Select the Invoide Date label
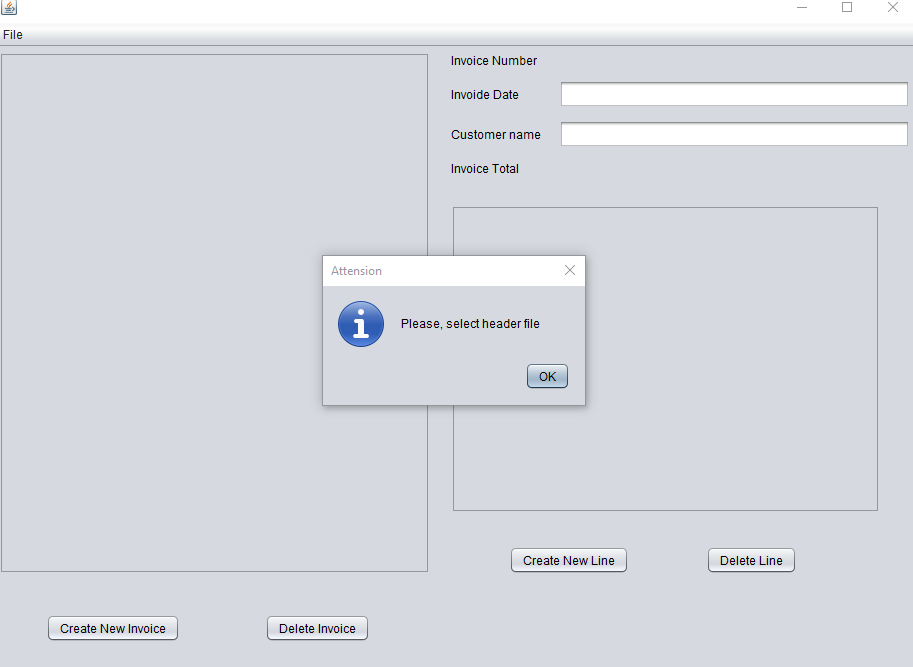This screenshot has height=667, width=913. [x=484, y=94]
